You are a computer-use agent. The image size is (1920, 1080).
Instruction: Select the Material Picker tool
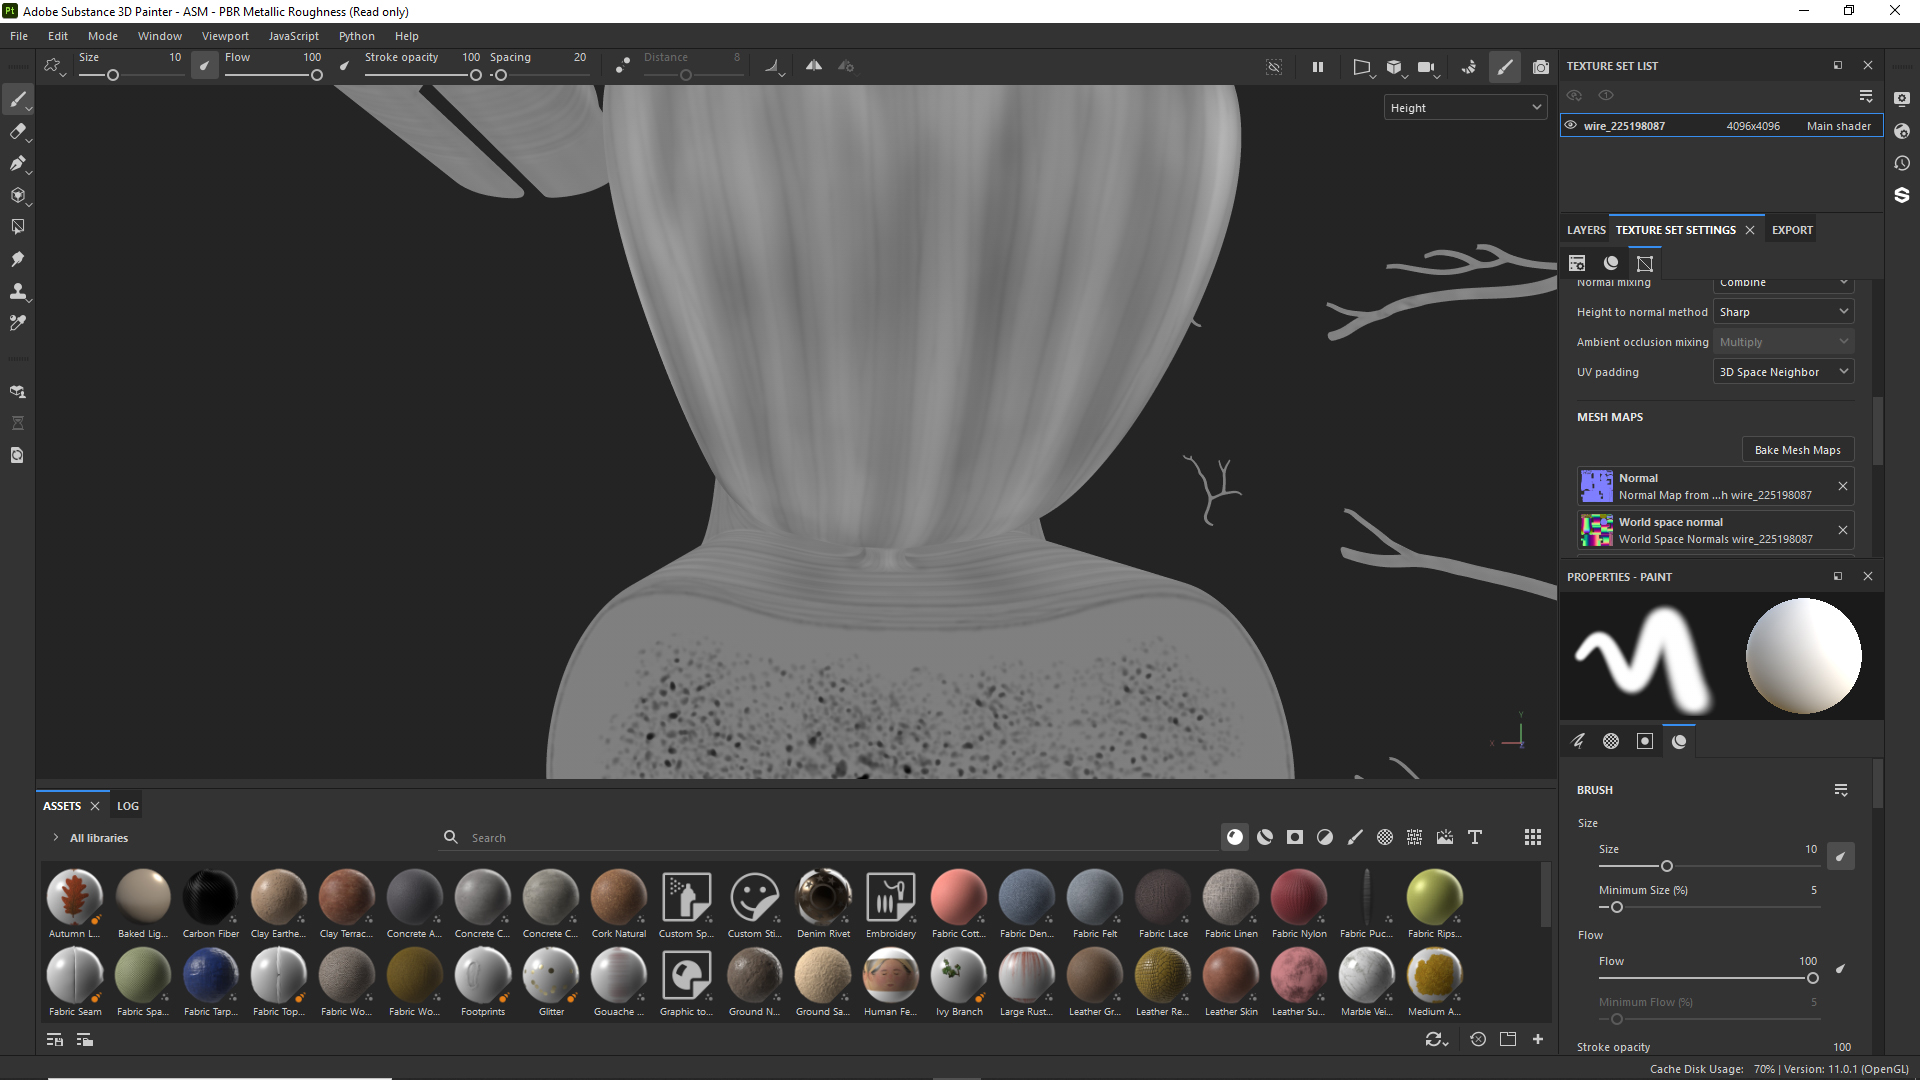pyautogui.click(x=18, y=323)
